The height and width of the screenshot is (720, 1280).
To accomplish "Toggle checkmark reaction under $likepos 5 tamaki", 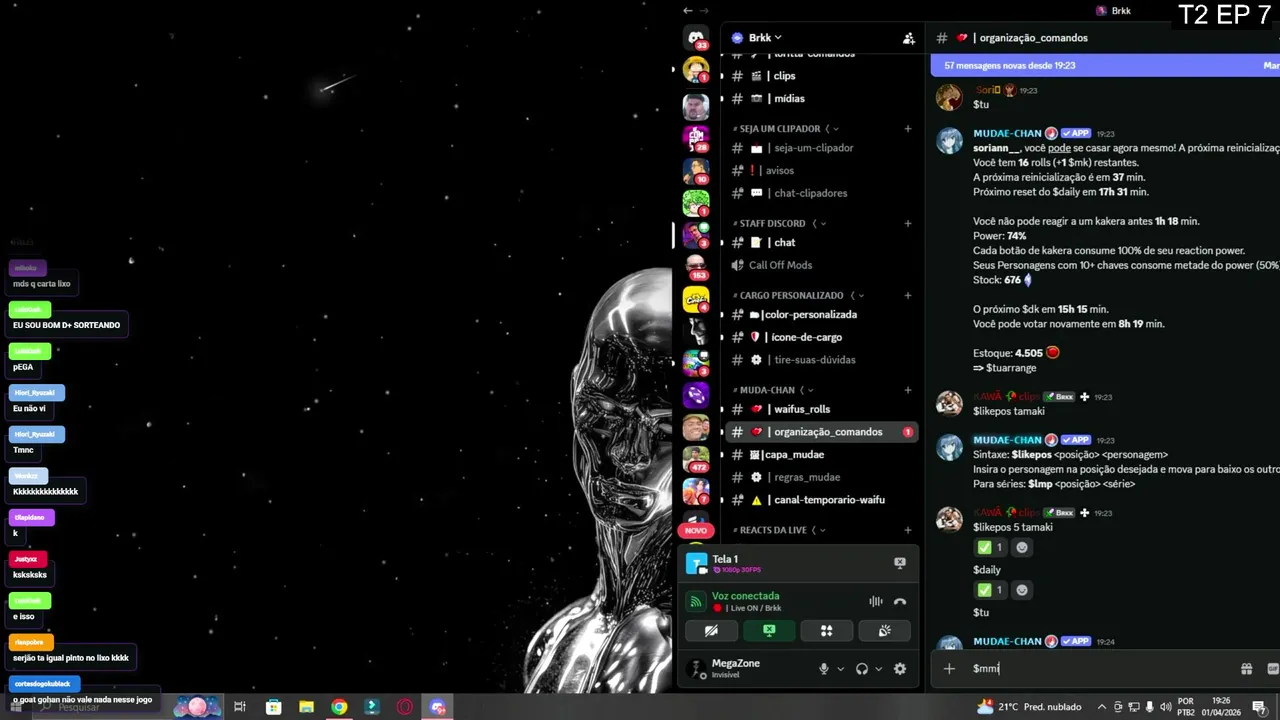I will click(990, 547).
